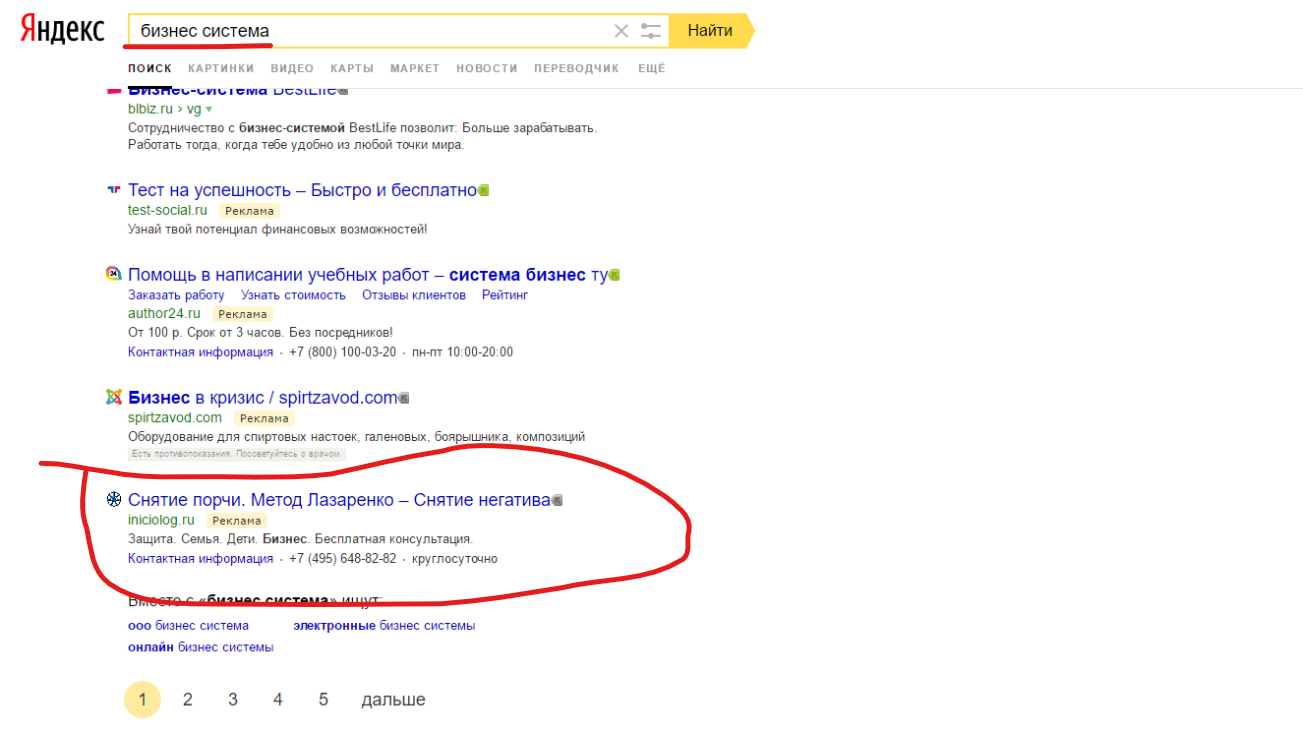1303x733 pixels.
Task: Click the Узнать стоимость sitelink
Action: 293,295
